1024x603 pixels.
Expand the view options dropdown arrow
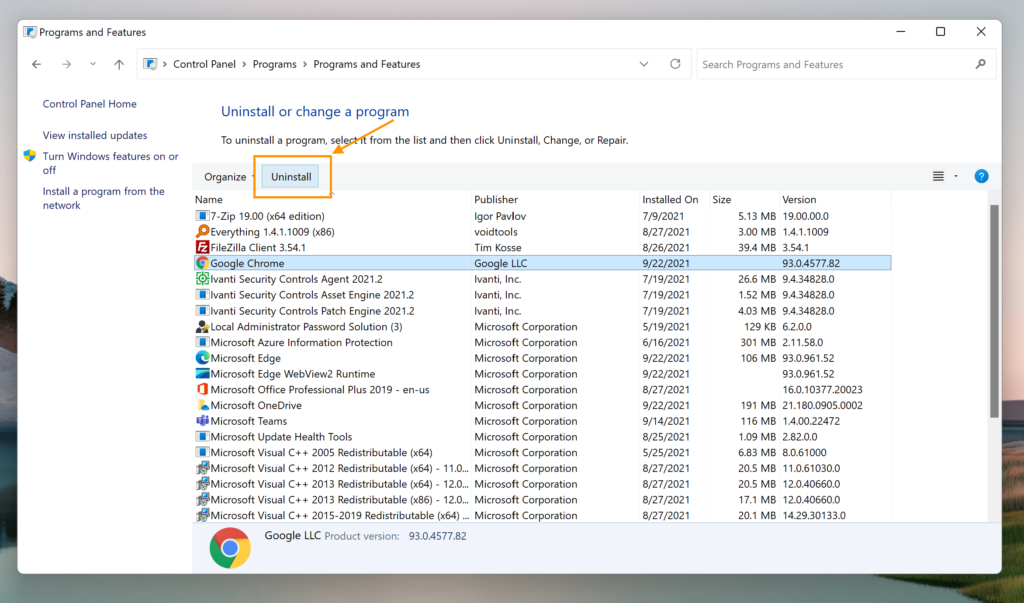click(x=956, y=176)
